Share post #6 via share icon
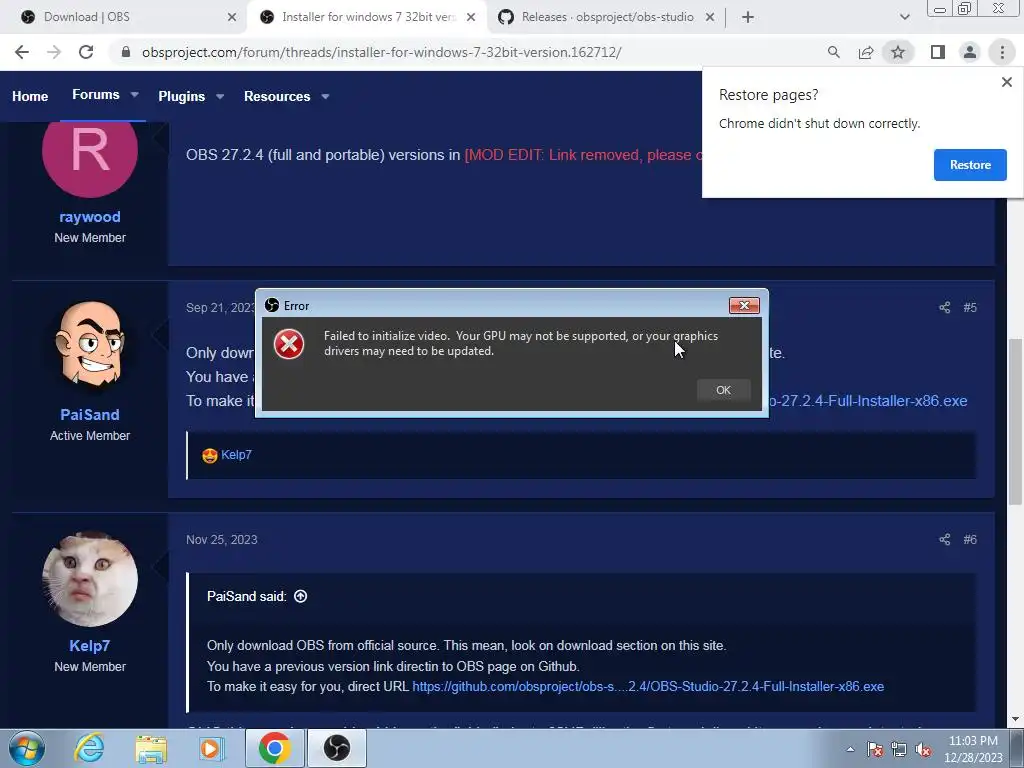Screen dimensions: 1024x768 (944, 539)
